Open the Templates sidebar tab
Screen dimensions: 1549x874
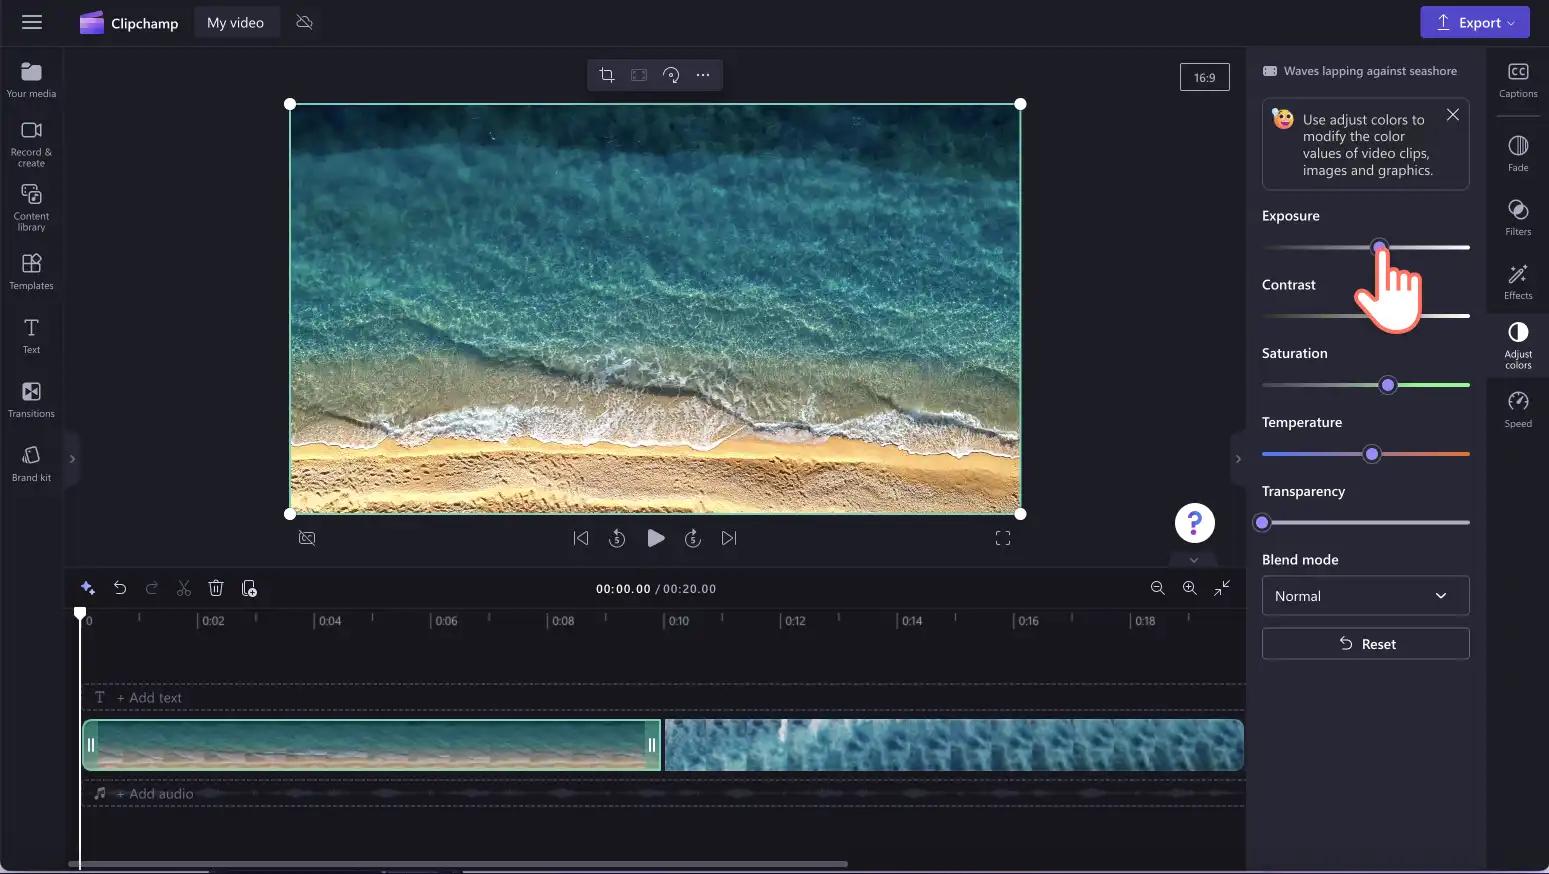tap(31, 271)
